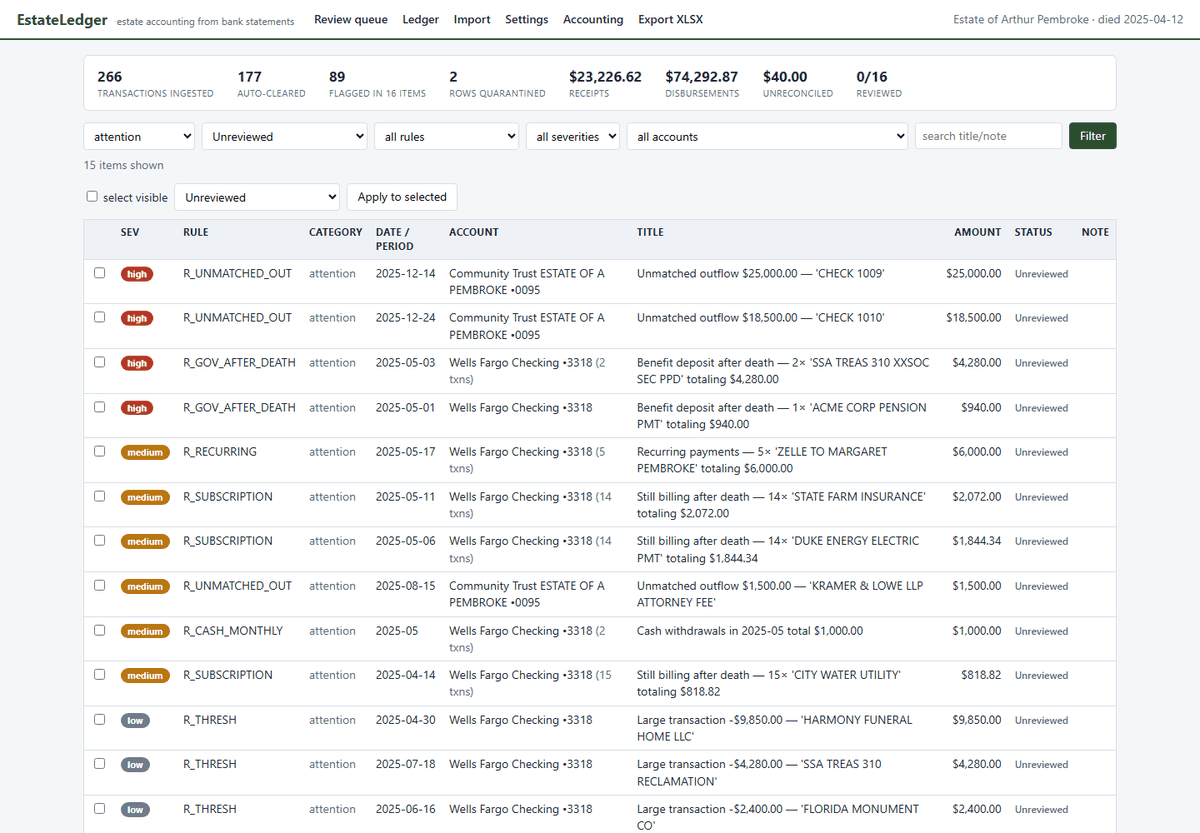Check the HARMONY FUNERAL HOME row checkbox
The image size is (1200, 833).
99,719
